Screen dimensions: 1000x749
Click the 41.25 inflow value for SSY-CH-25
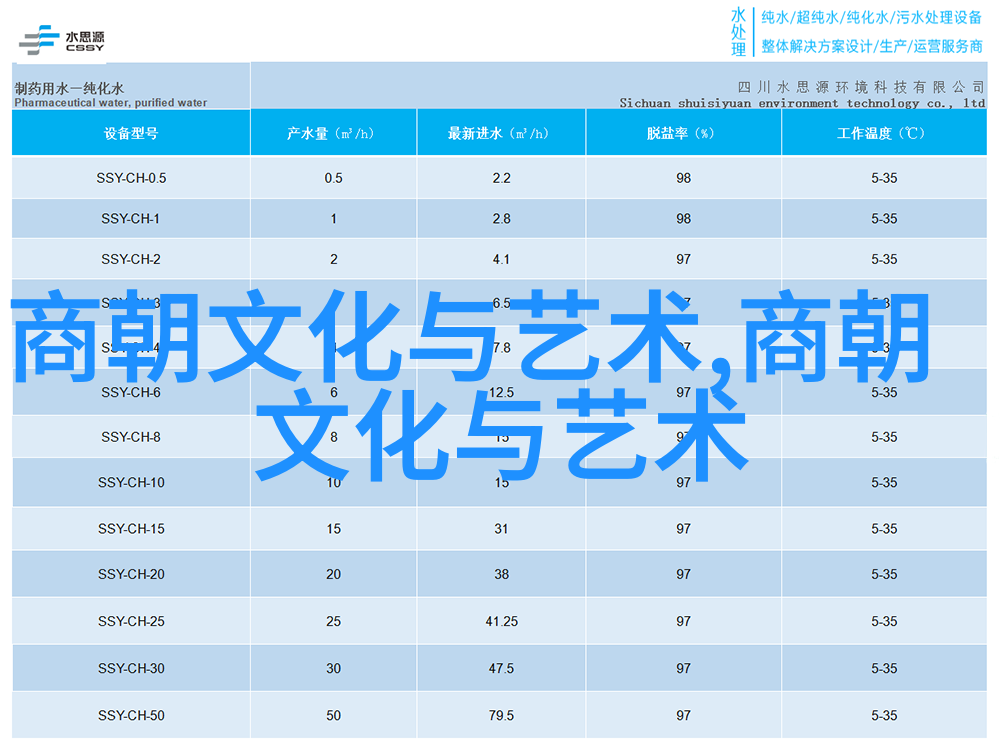click(501, 621)
